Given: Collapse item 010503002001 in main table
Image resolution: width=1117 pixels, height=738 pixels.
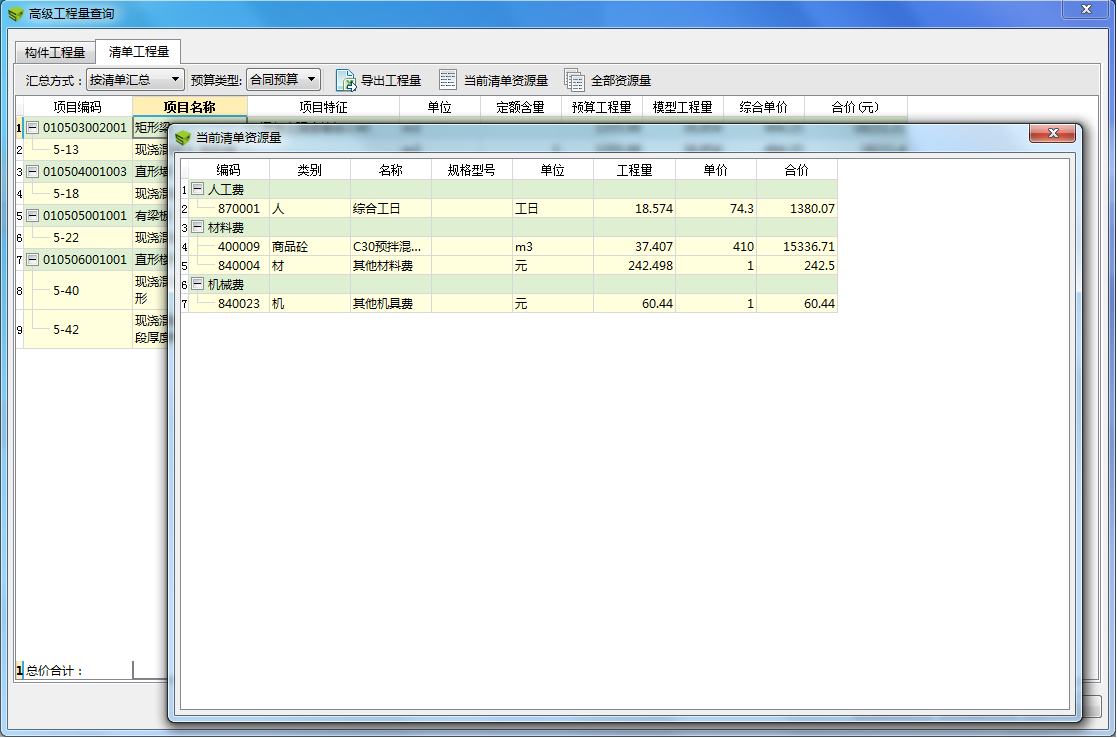Looking at the screenshot, I should (32, 128).
